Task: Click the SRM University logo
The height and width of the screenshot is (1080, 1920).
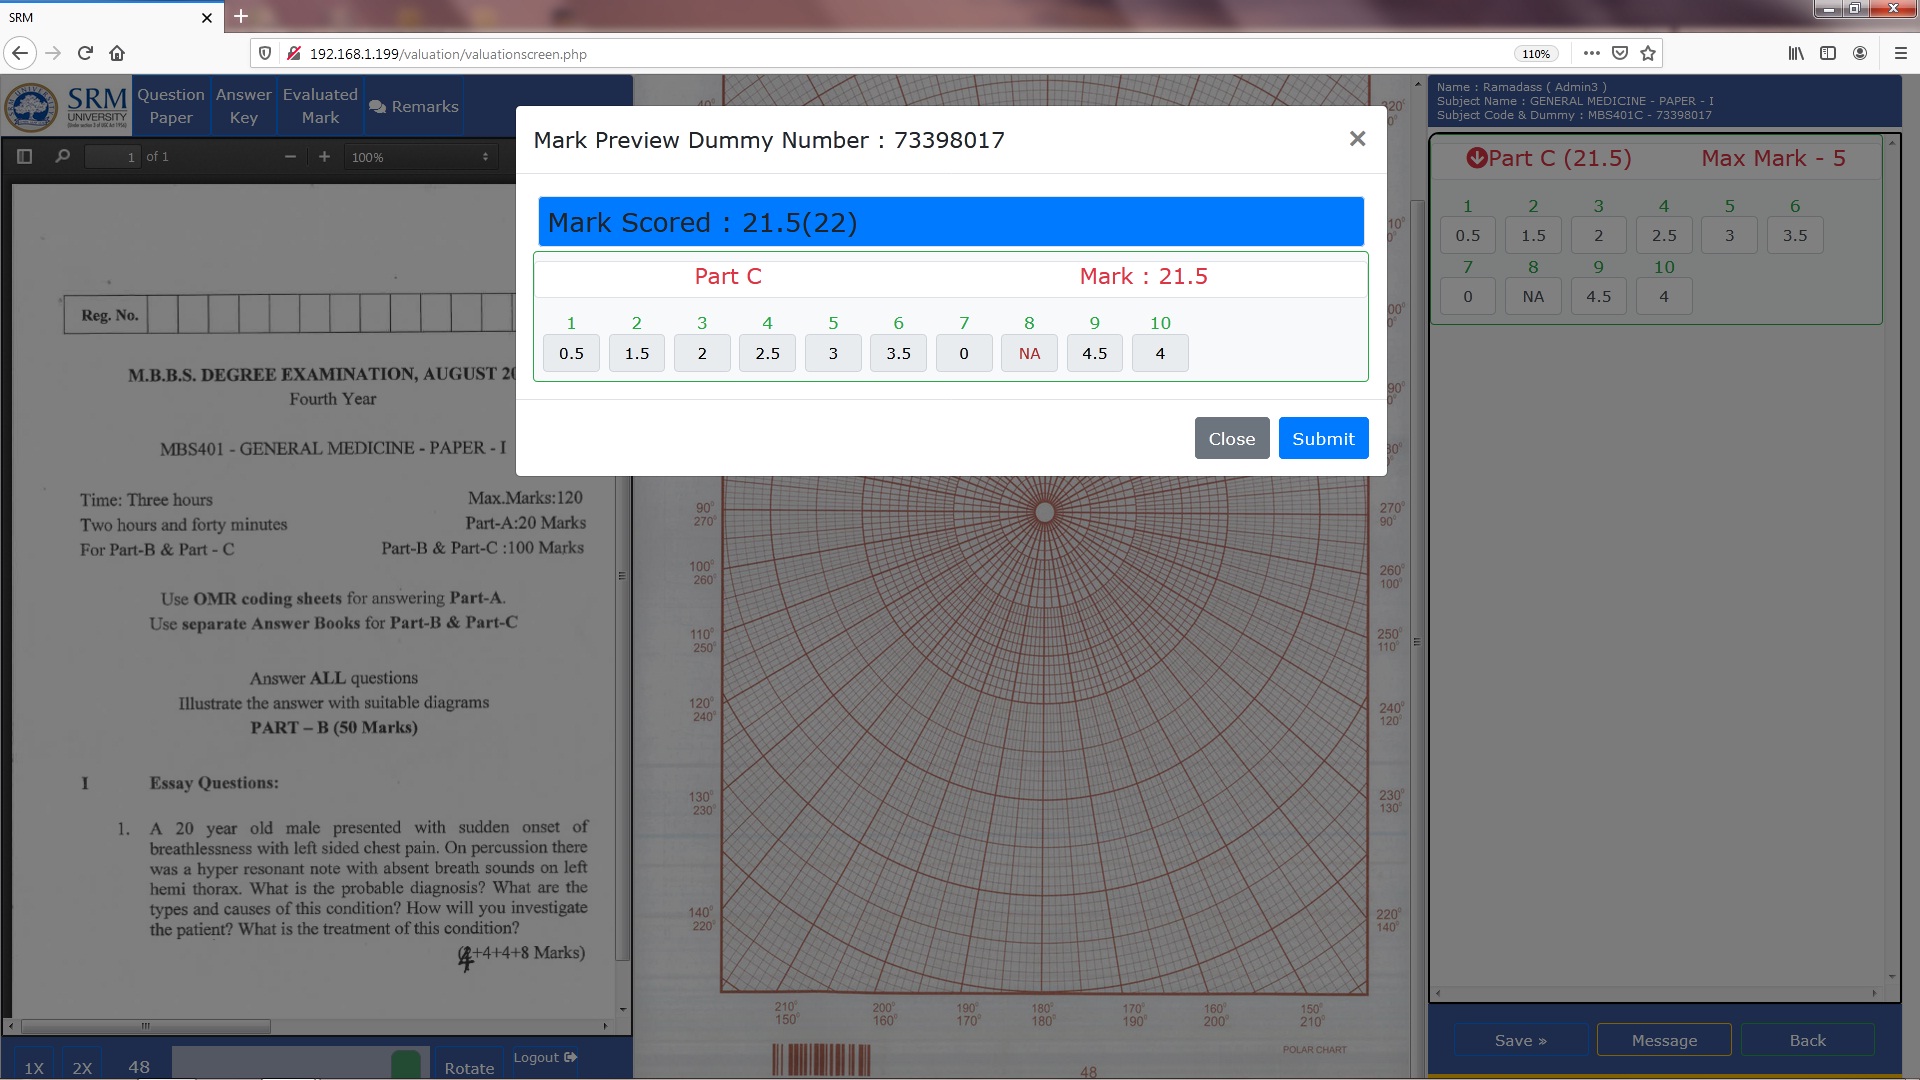Action: pyautogui.click(x=67, y=107)
